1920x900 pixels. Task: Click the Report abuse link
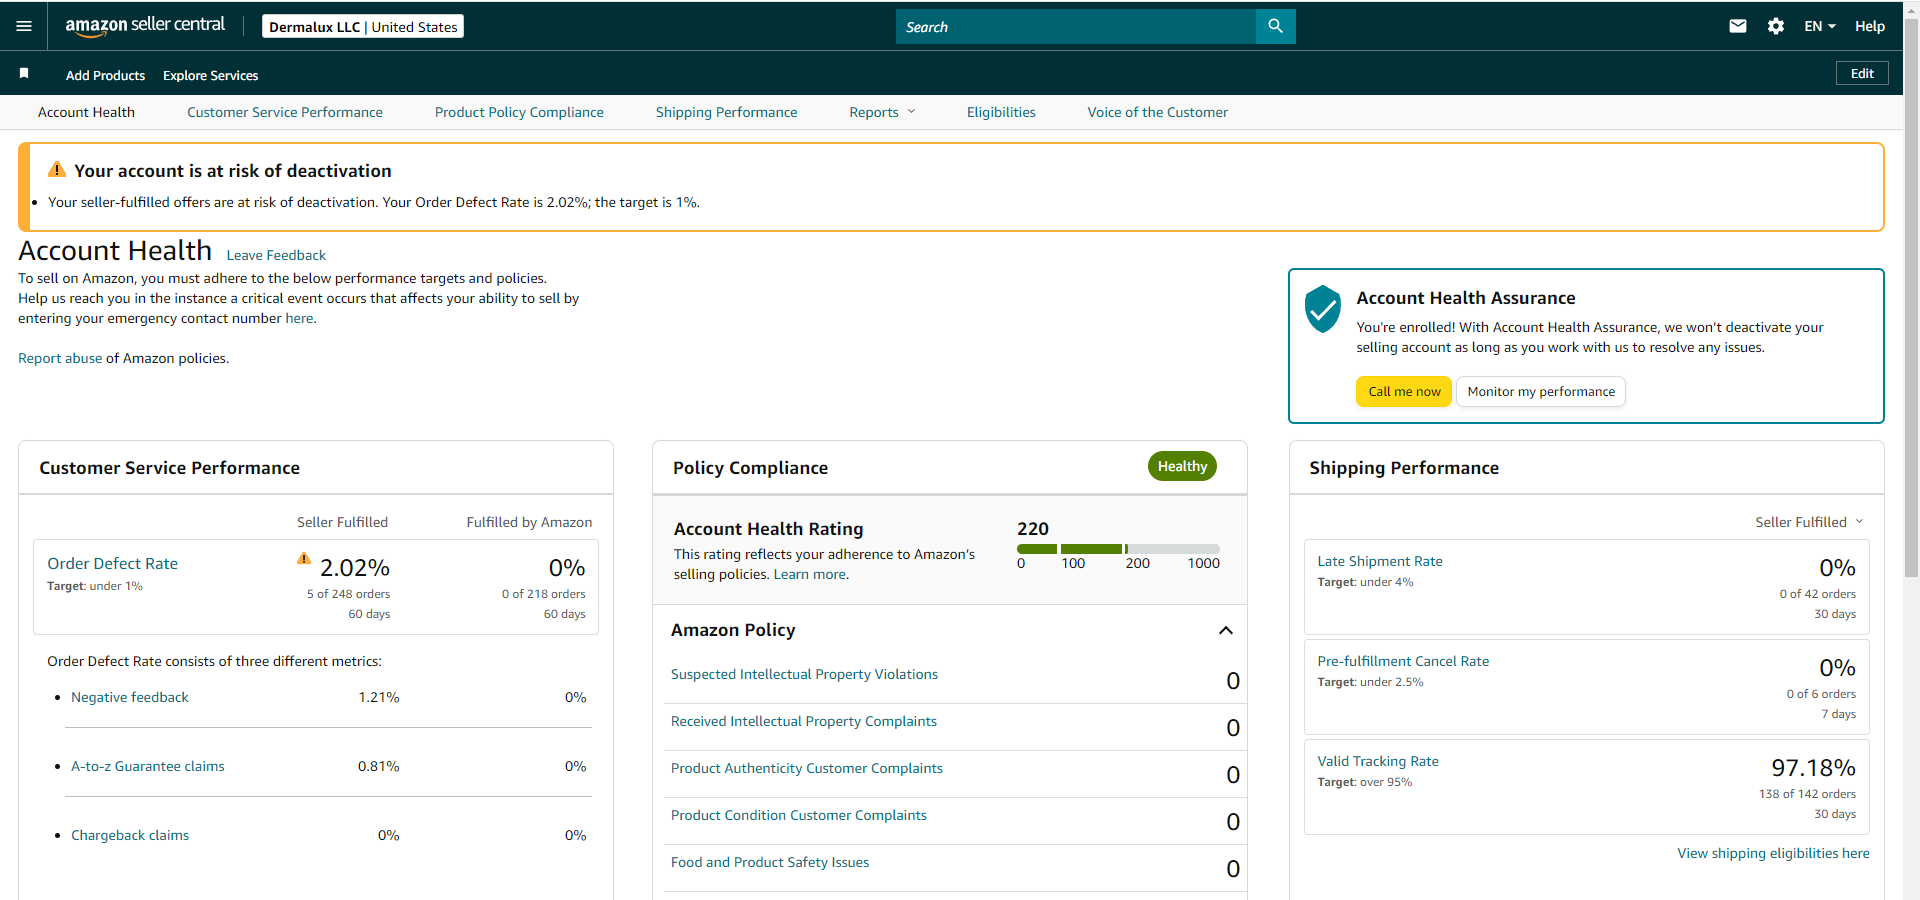[60, 358]
